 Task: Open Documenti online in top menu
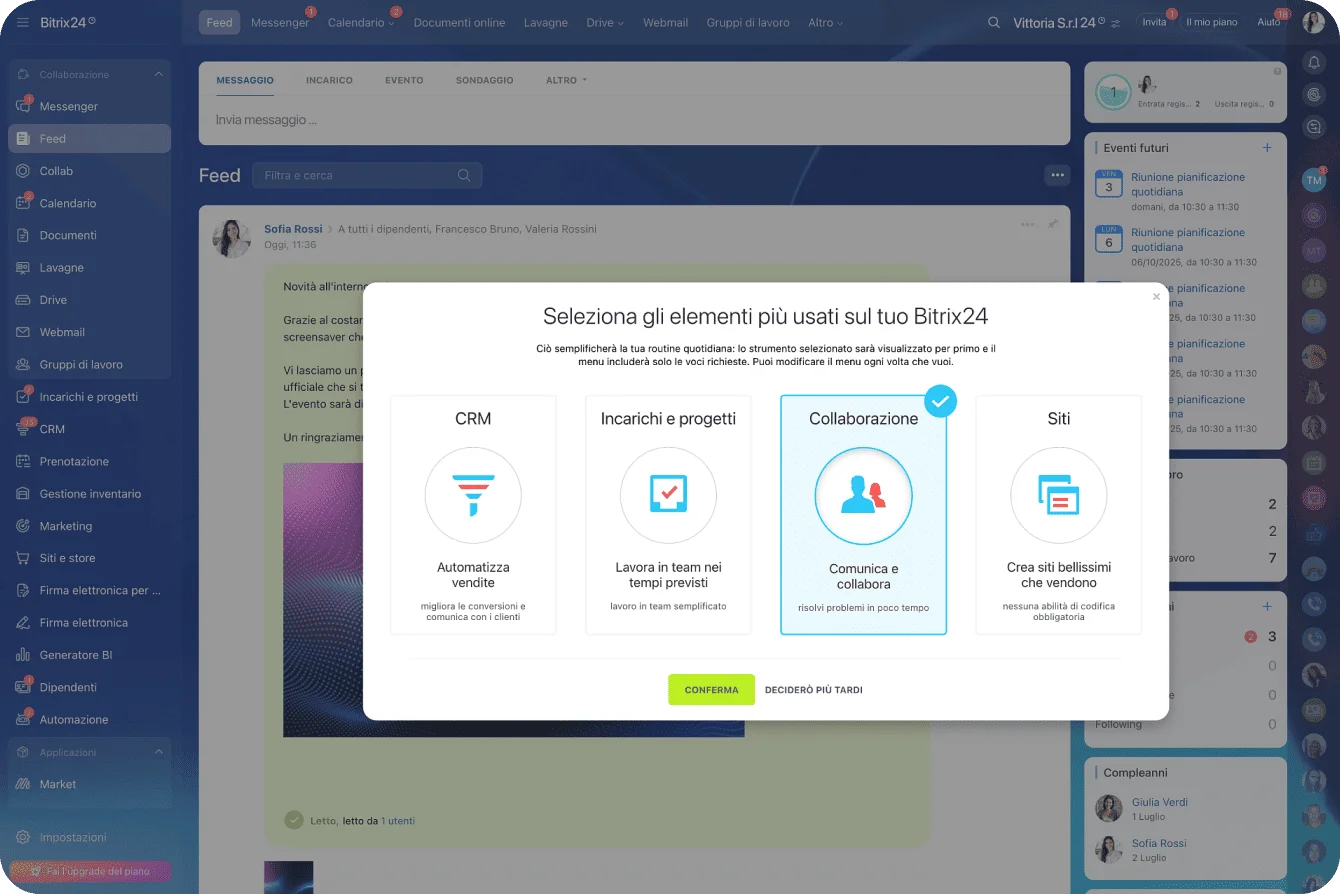pos(459,22)
